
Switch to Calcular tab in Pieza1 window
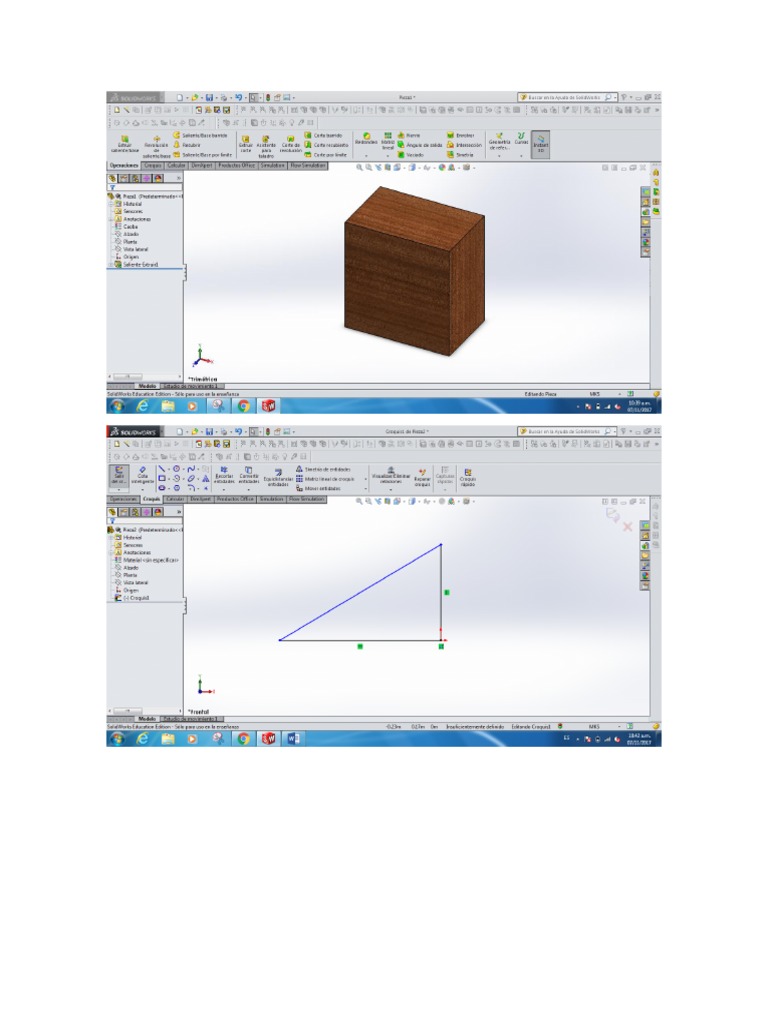tap(176, 166)
